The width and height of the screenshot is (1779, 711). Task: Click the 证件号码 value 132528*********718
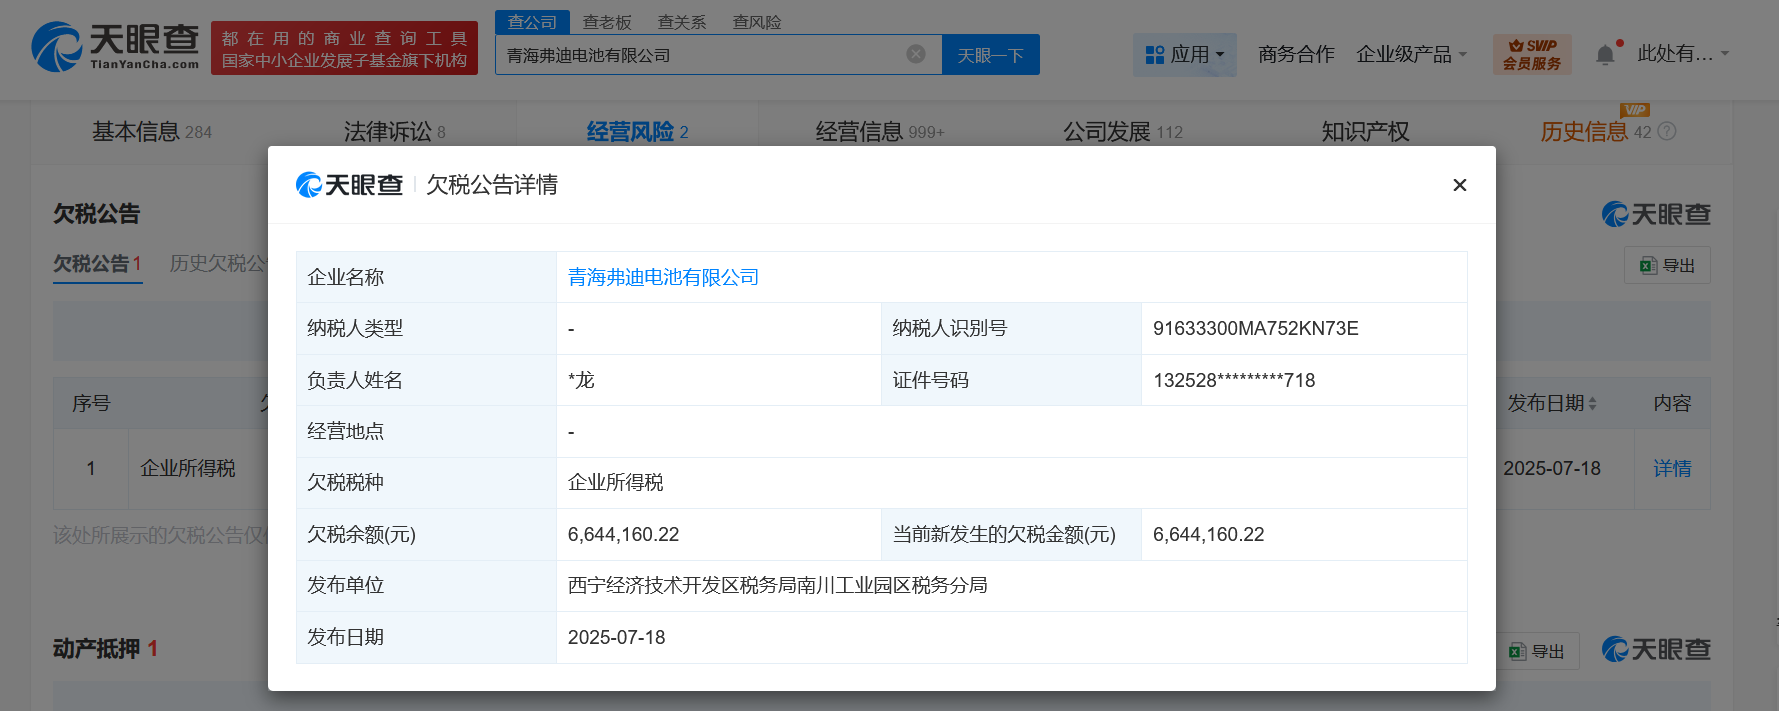[x=1234, y=380]
